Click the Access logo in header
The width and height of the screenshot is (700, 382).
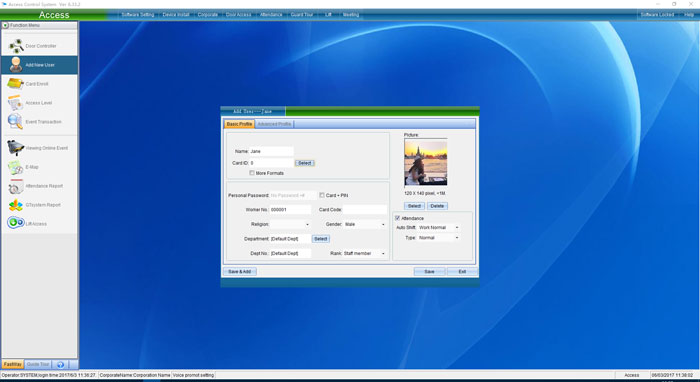click(x=54, y=15)
